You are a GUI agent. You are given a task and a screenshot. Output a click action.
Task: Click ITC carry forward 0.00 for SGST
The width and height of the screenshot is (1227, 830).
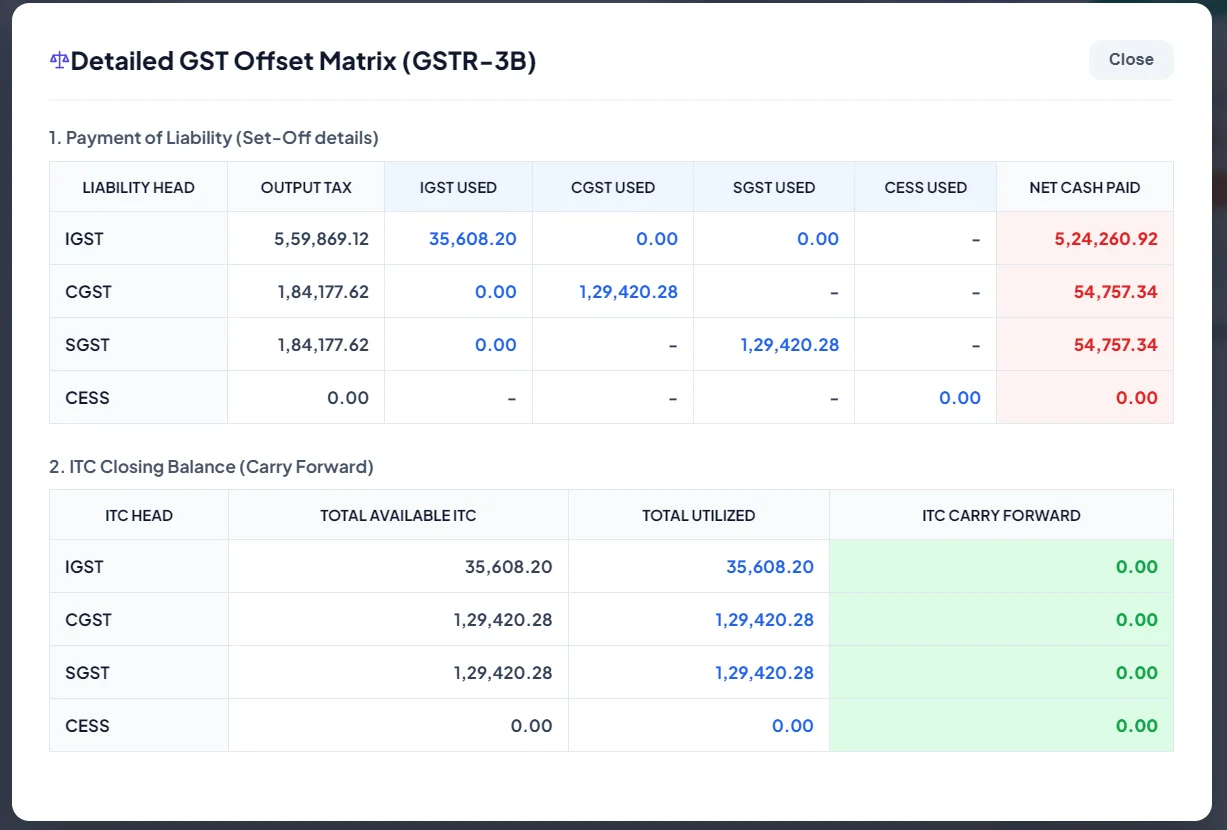tap(1137, 673)
